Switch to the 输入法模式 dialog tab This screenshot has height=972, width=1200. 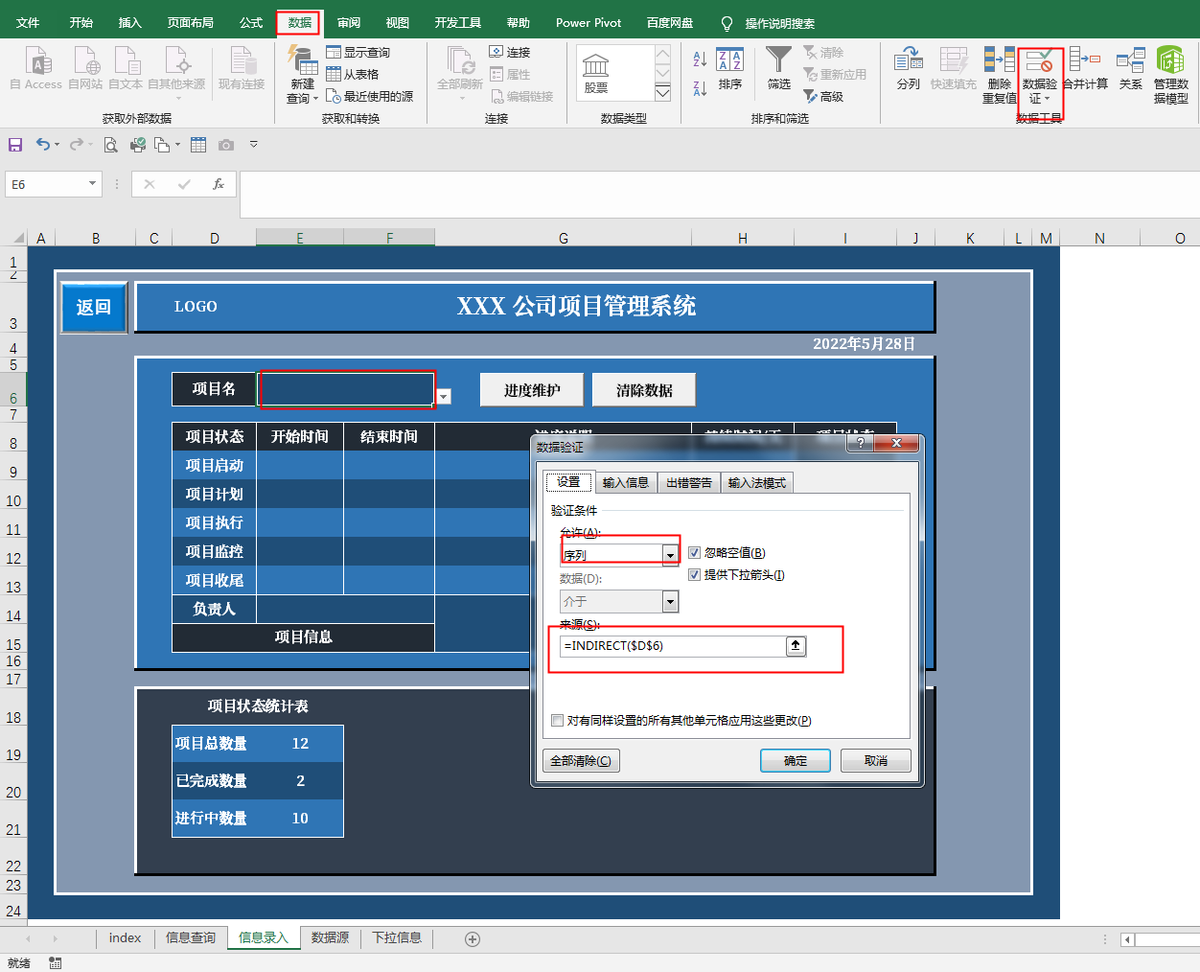[757, 483]
